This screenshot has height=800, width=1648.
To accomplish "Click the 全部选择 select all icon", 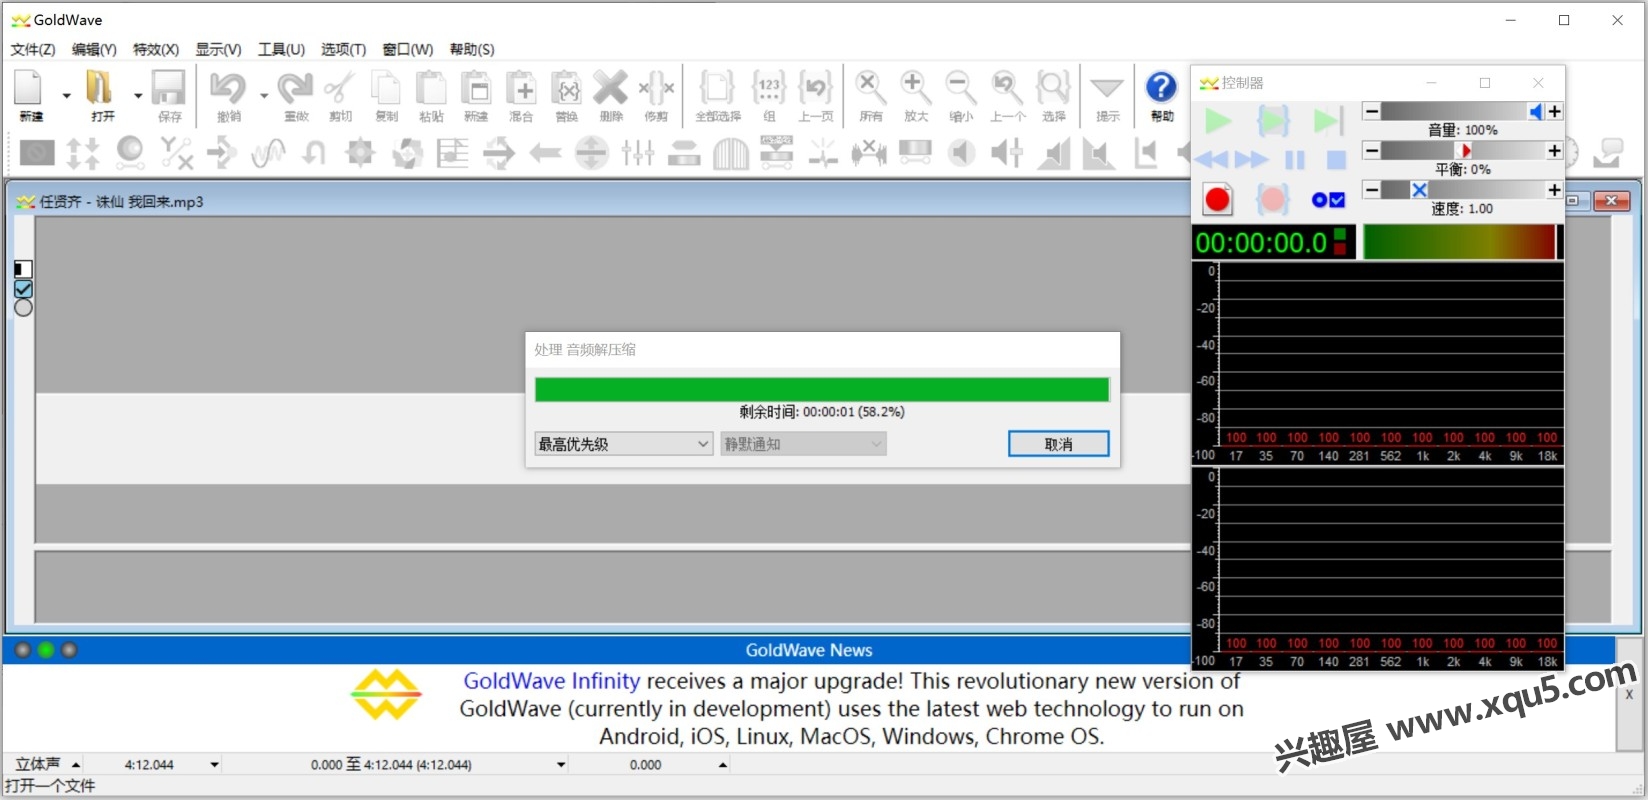I will 717,89.
